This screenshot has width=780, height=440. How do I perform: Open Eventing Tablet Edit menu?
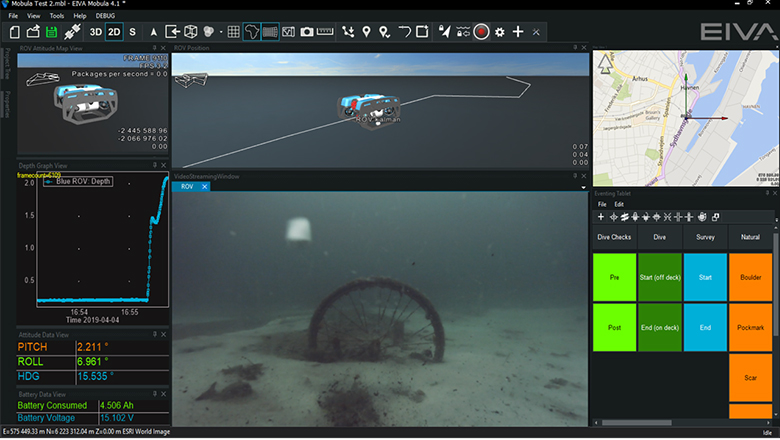[619, 204]
